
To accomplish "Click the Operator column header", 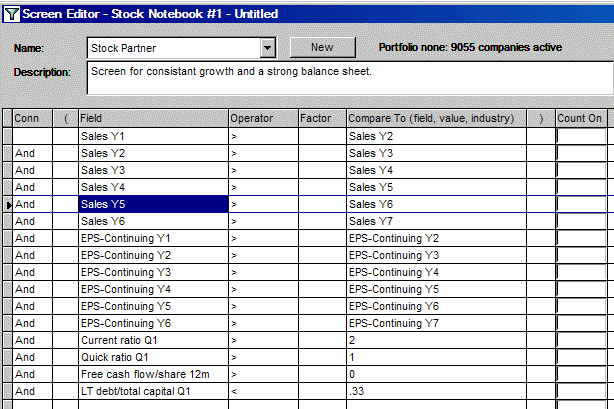I will [x=263, y=118].
